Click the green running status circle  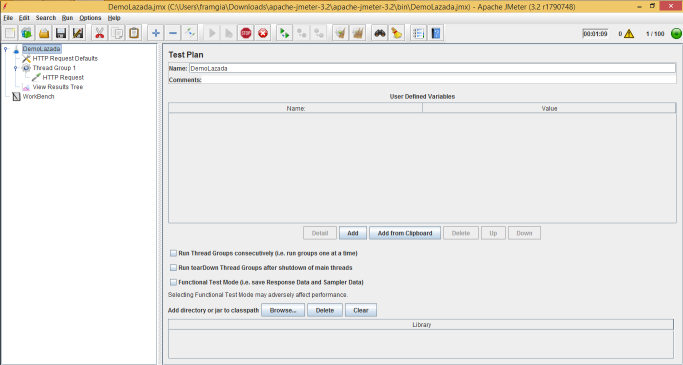[676, 34]
